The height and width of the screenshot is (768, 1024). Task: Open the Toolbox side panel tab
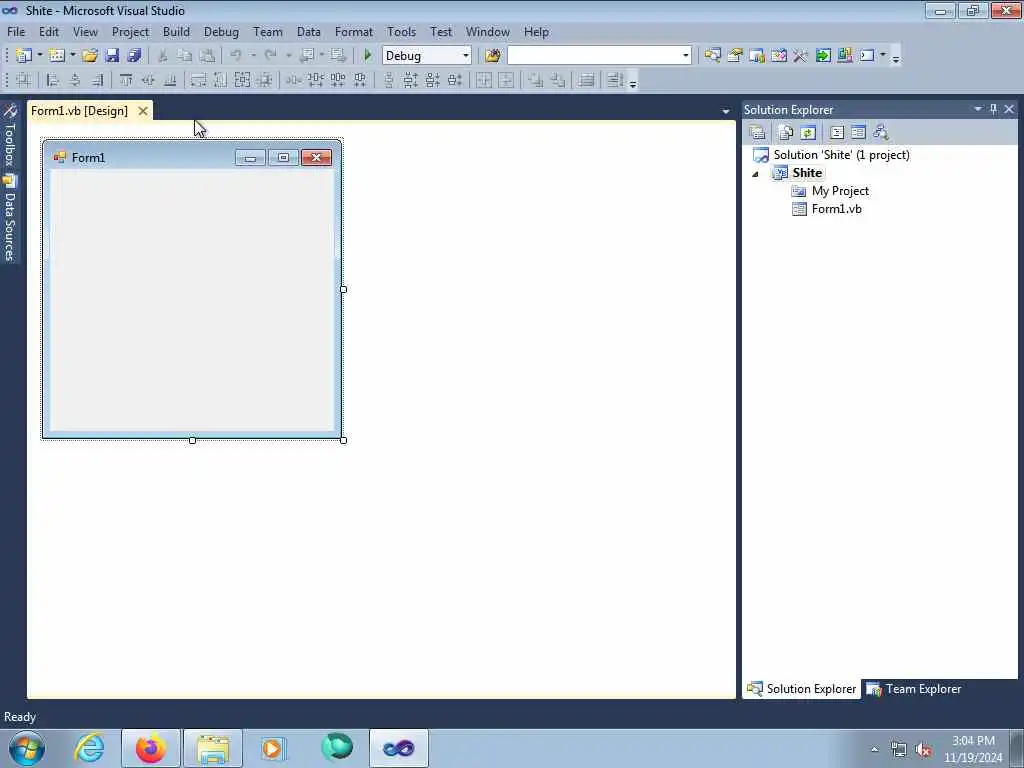click(x=10, y=135)
